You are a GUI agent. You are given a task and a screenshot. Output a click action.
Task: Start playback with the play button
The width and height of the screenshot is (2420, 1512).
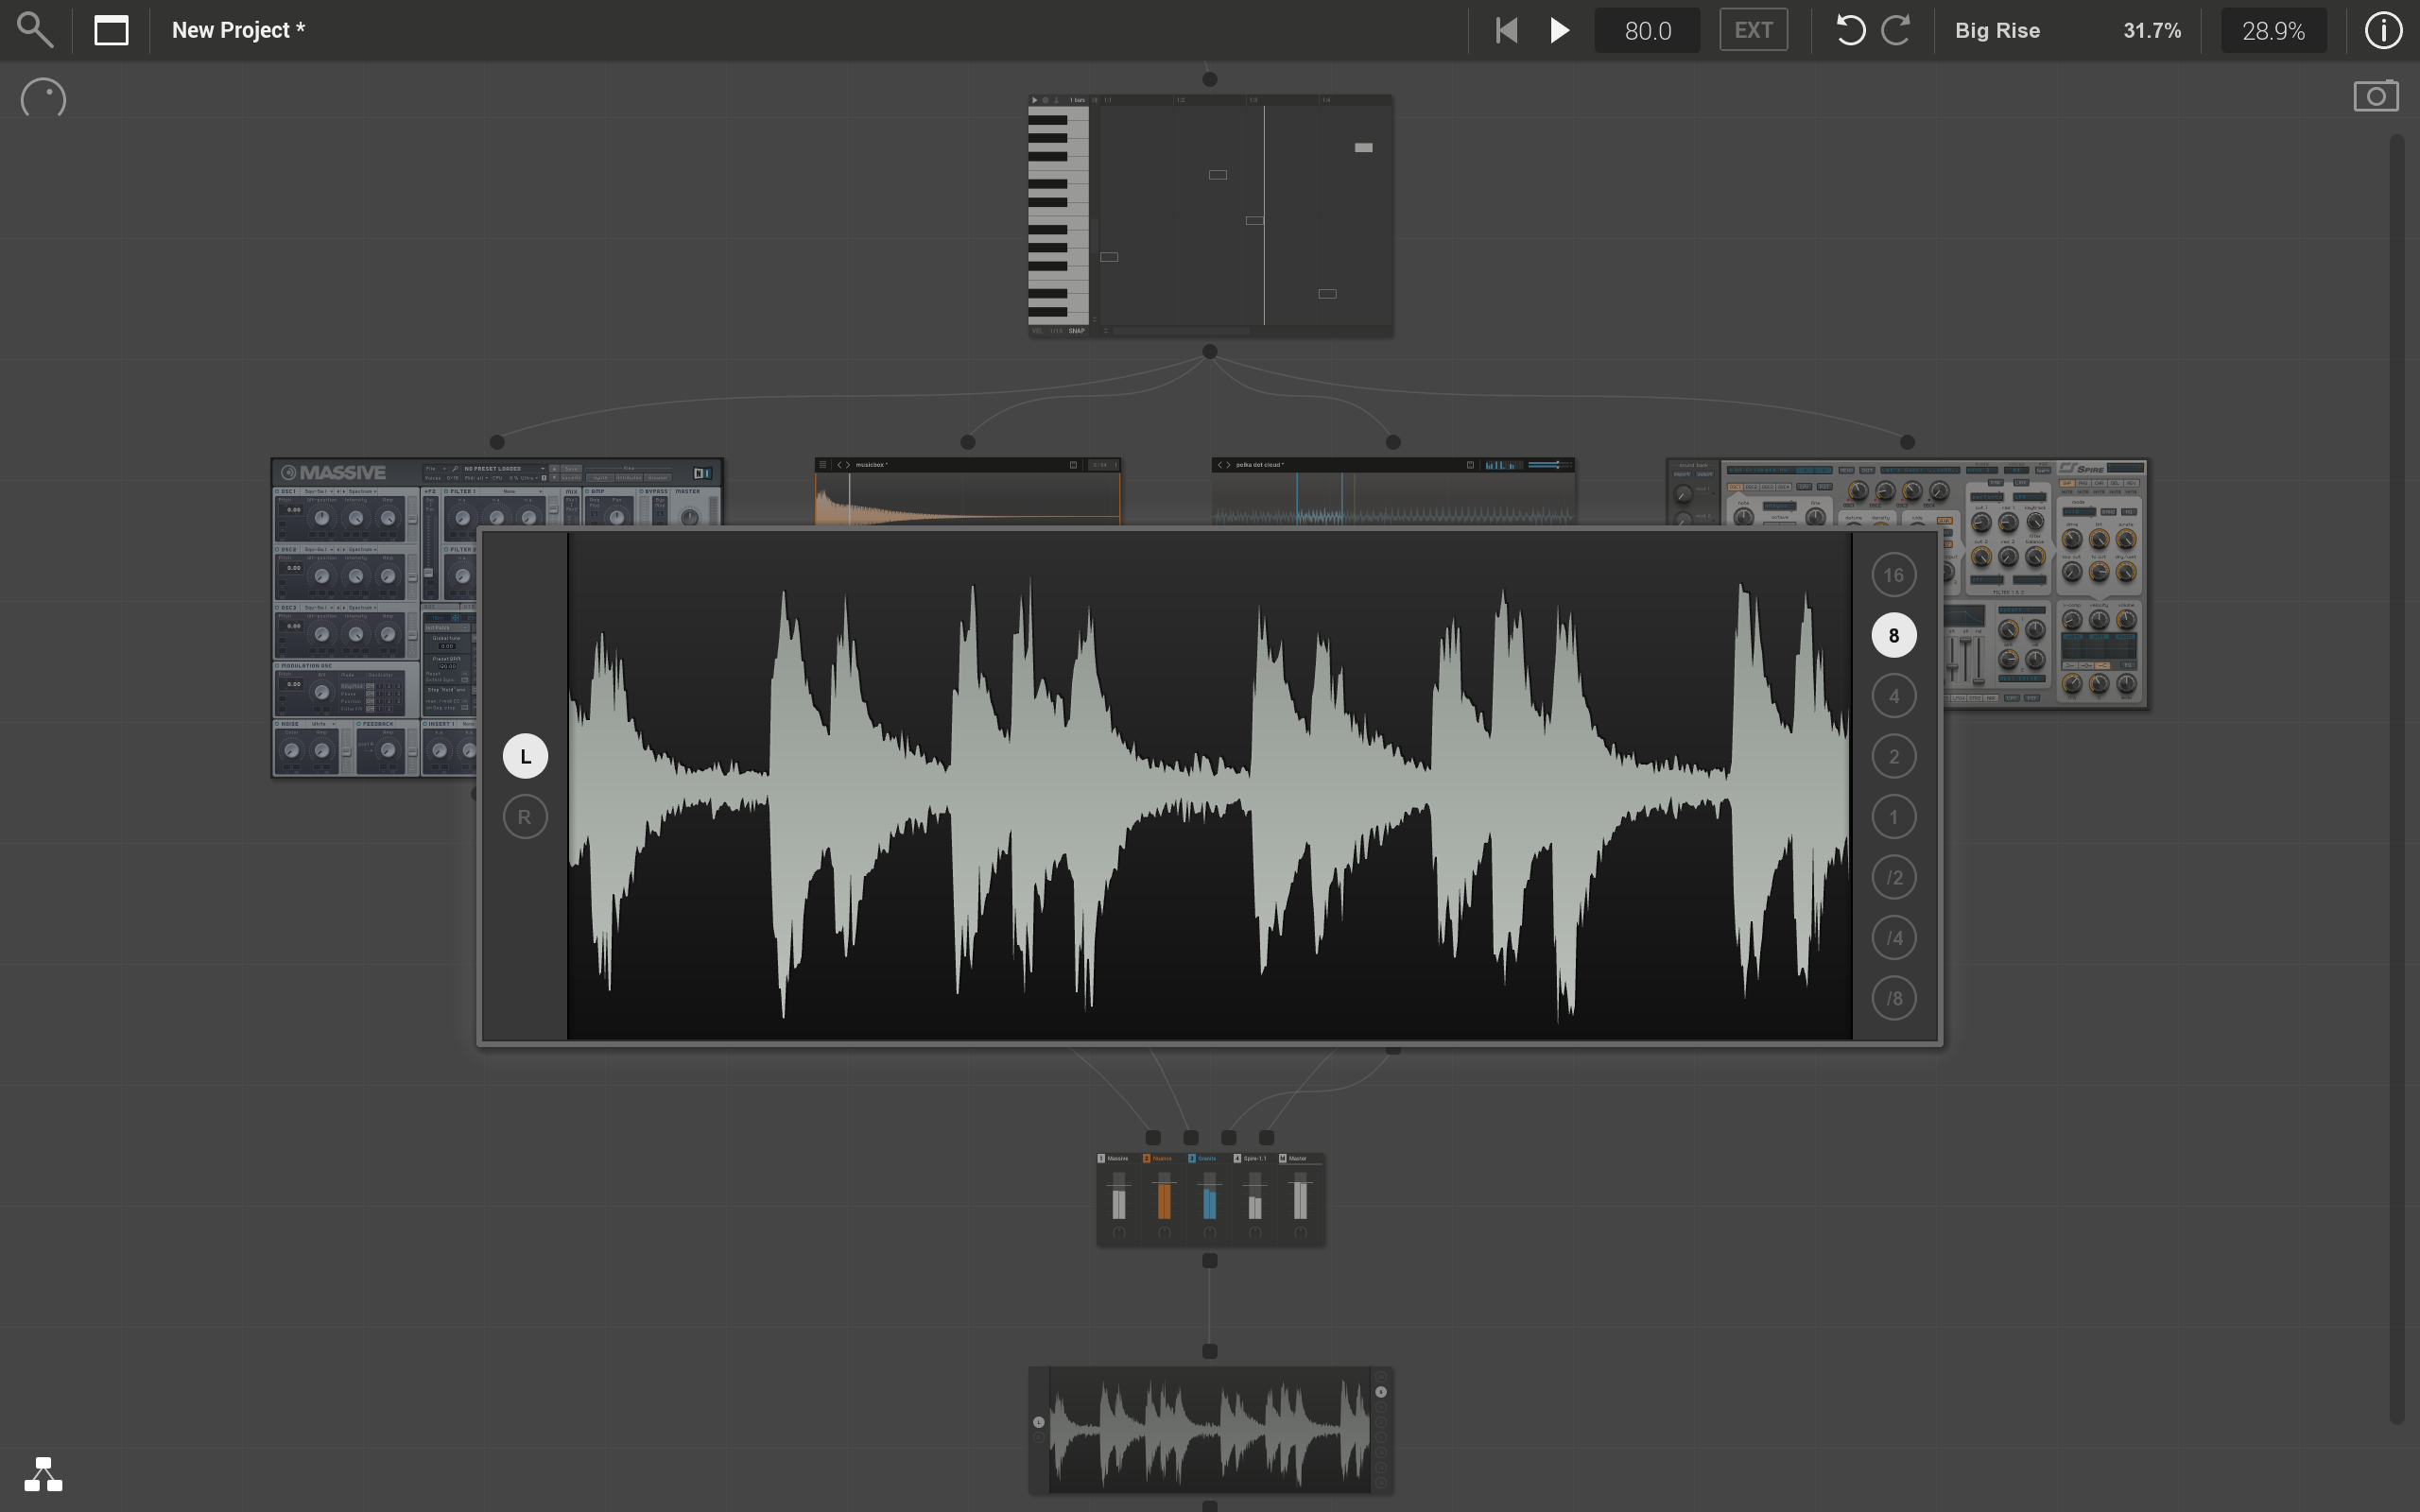tap(1559, 30)
